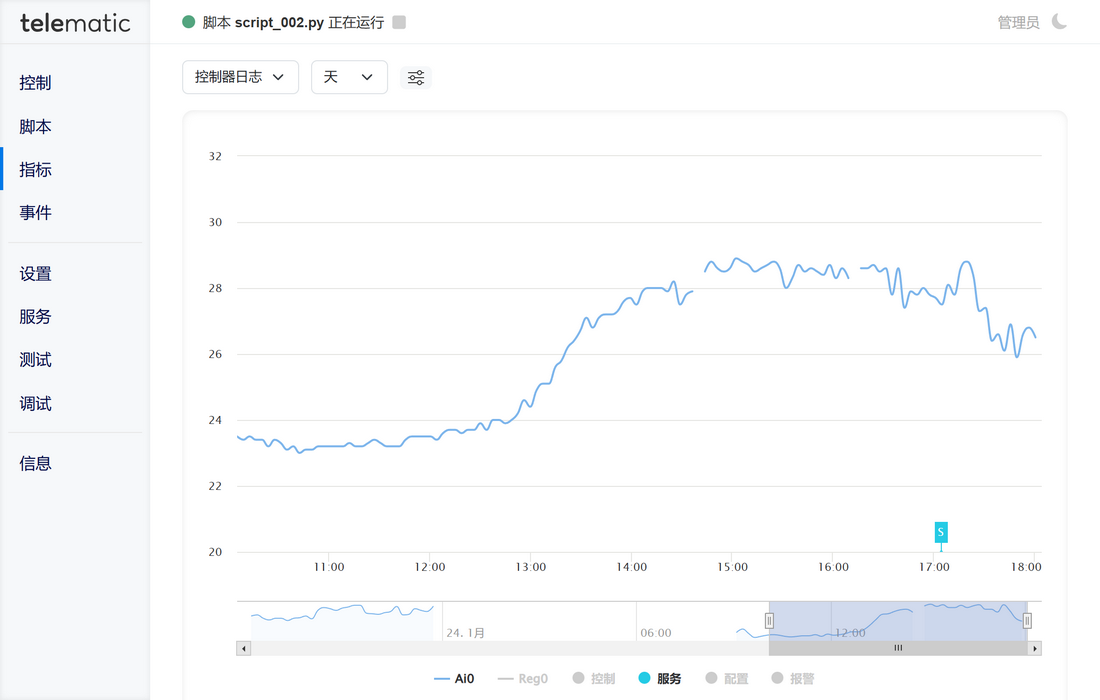The image size is (1100, 700).
Task: Click left scroll arrow of timeline scrollbar
Action: (x=243, y=648)
